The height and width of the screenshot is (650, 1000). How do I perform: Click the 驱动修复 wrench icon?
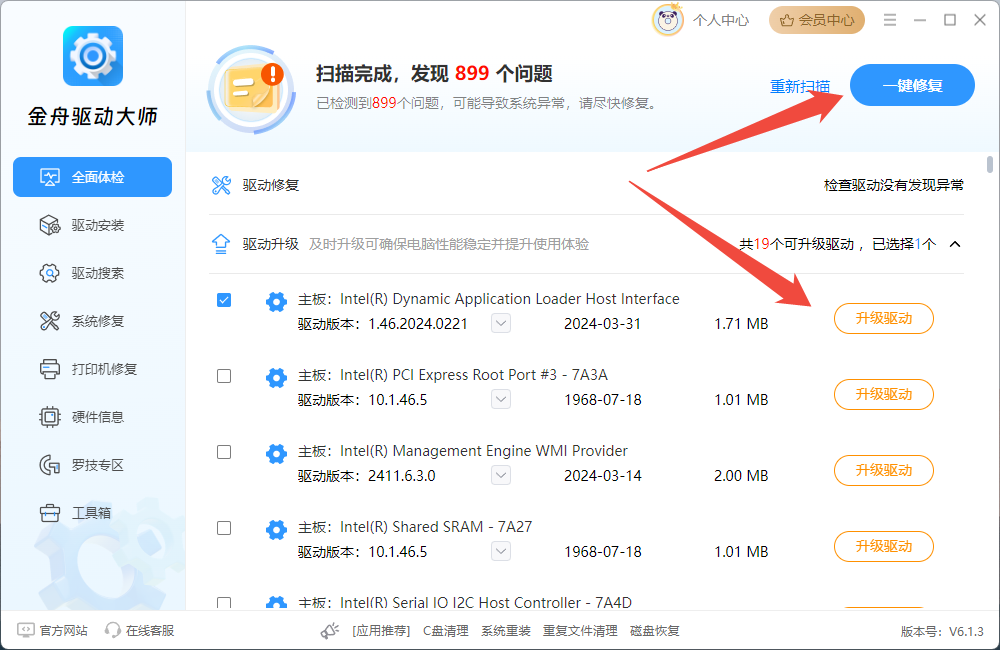[221, 186]
